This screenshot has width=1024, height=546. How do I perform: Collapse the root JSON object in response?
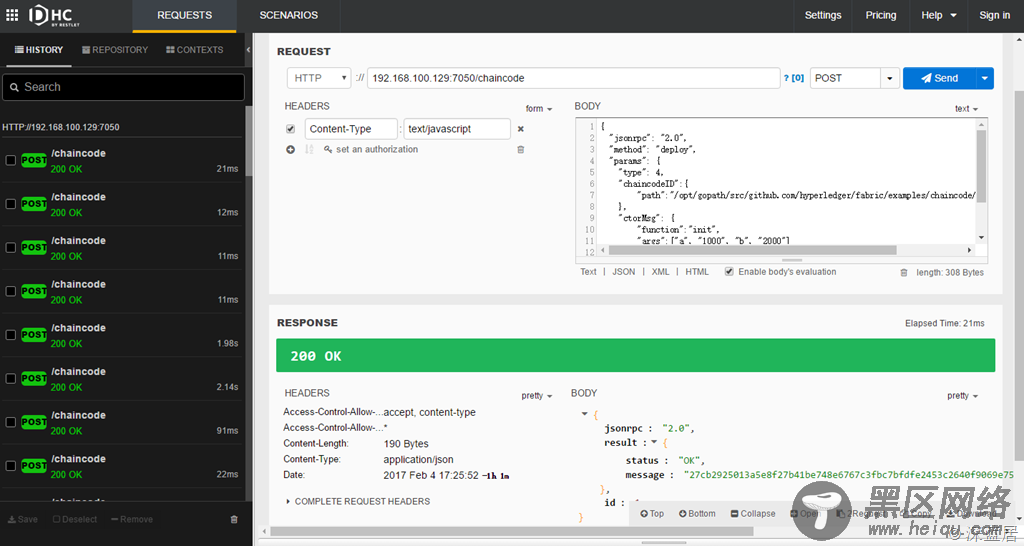584,413
